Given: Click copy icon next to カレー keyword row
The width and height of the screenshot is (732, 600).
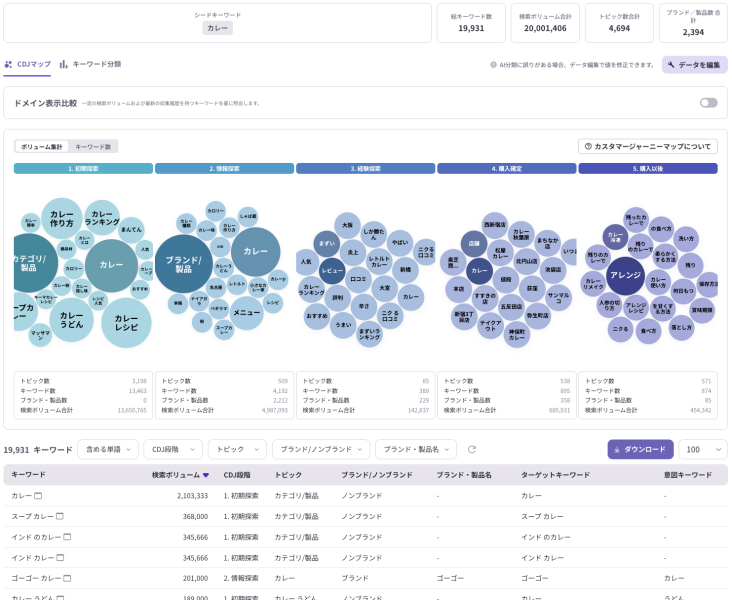Looking at the screenshot, I should click(x=38, y=496).
